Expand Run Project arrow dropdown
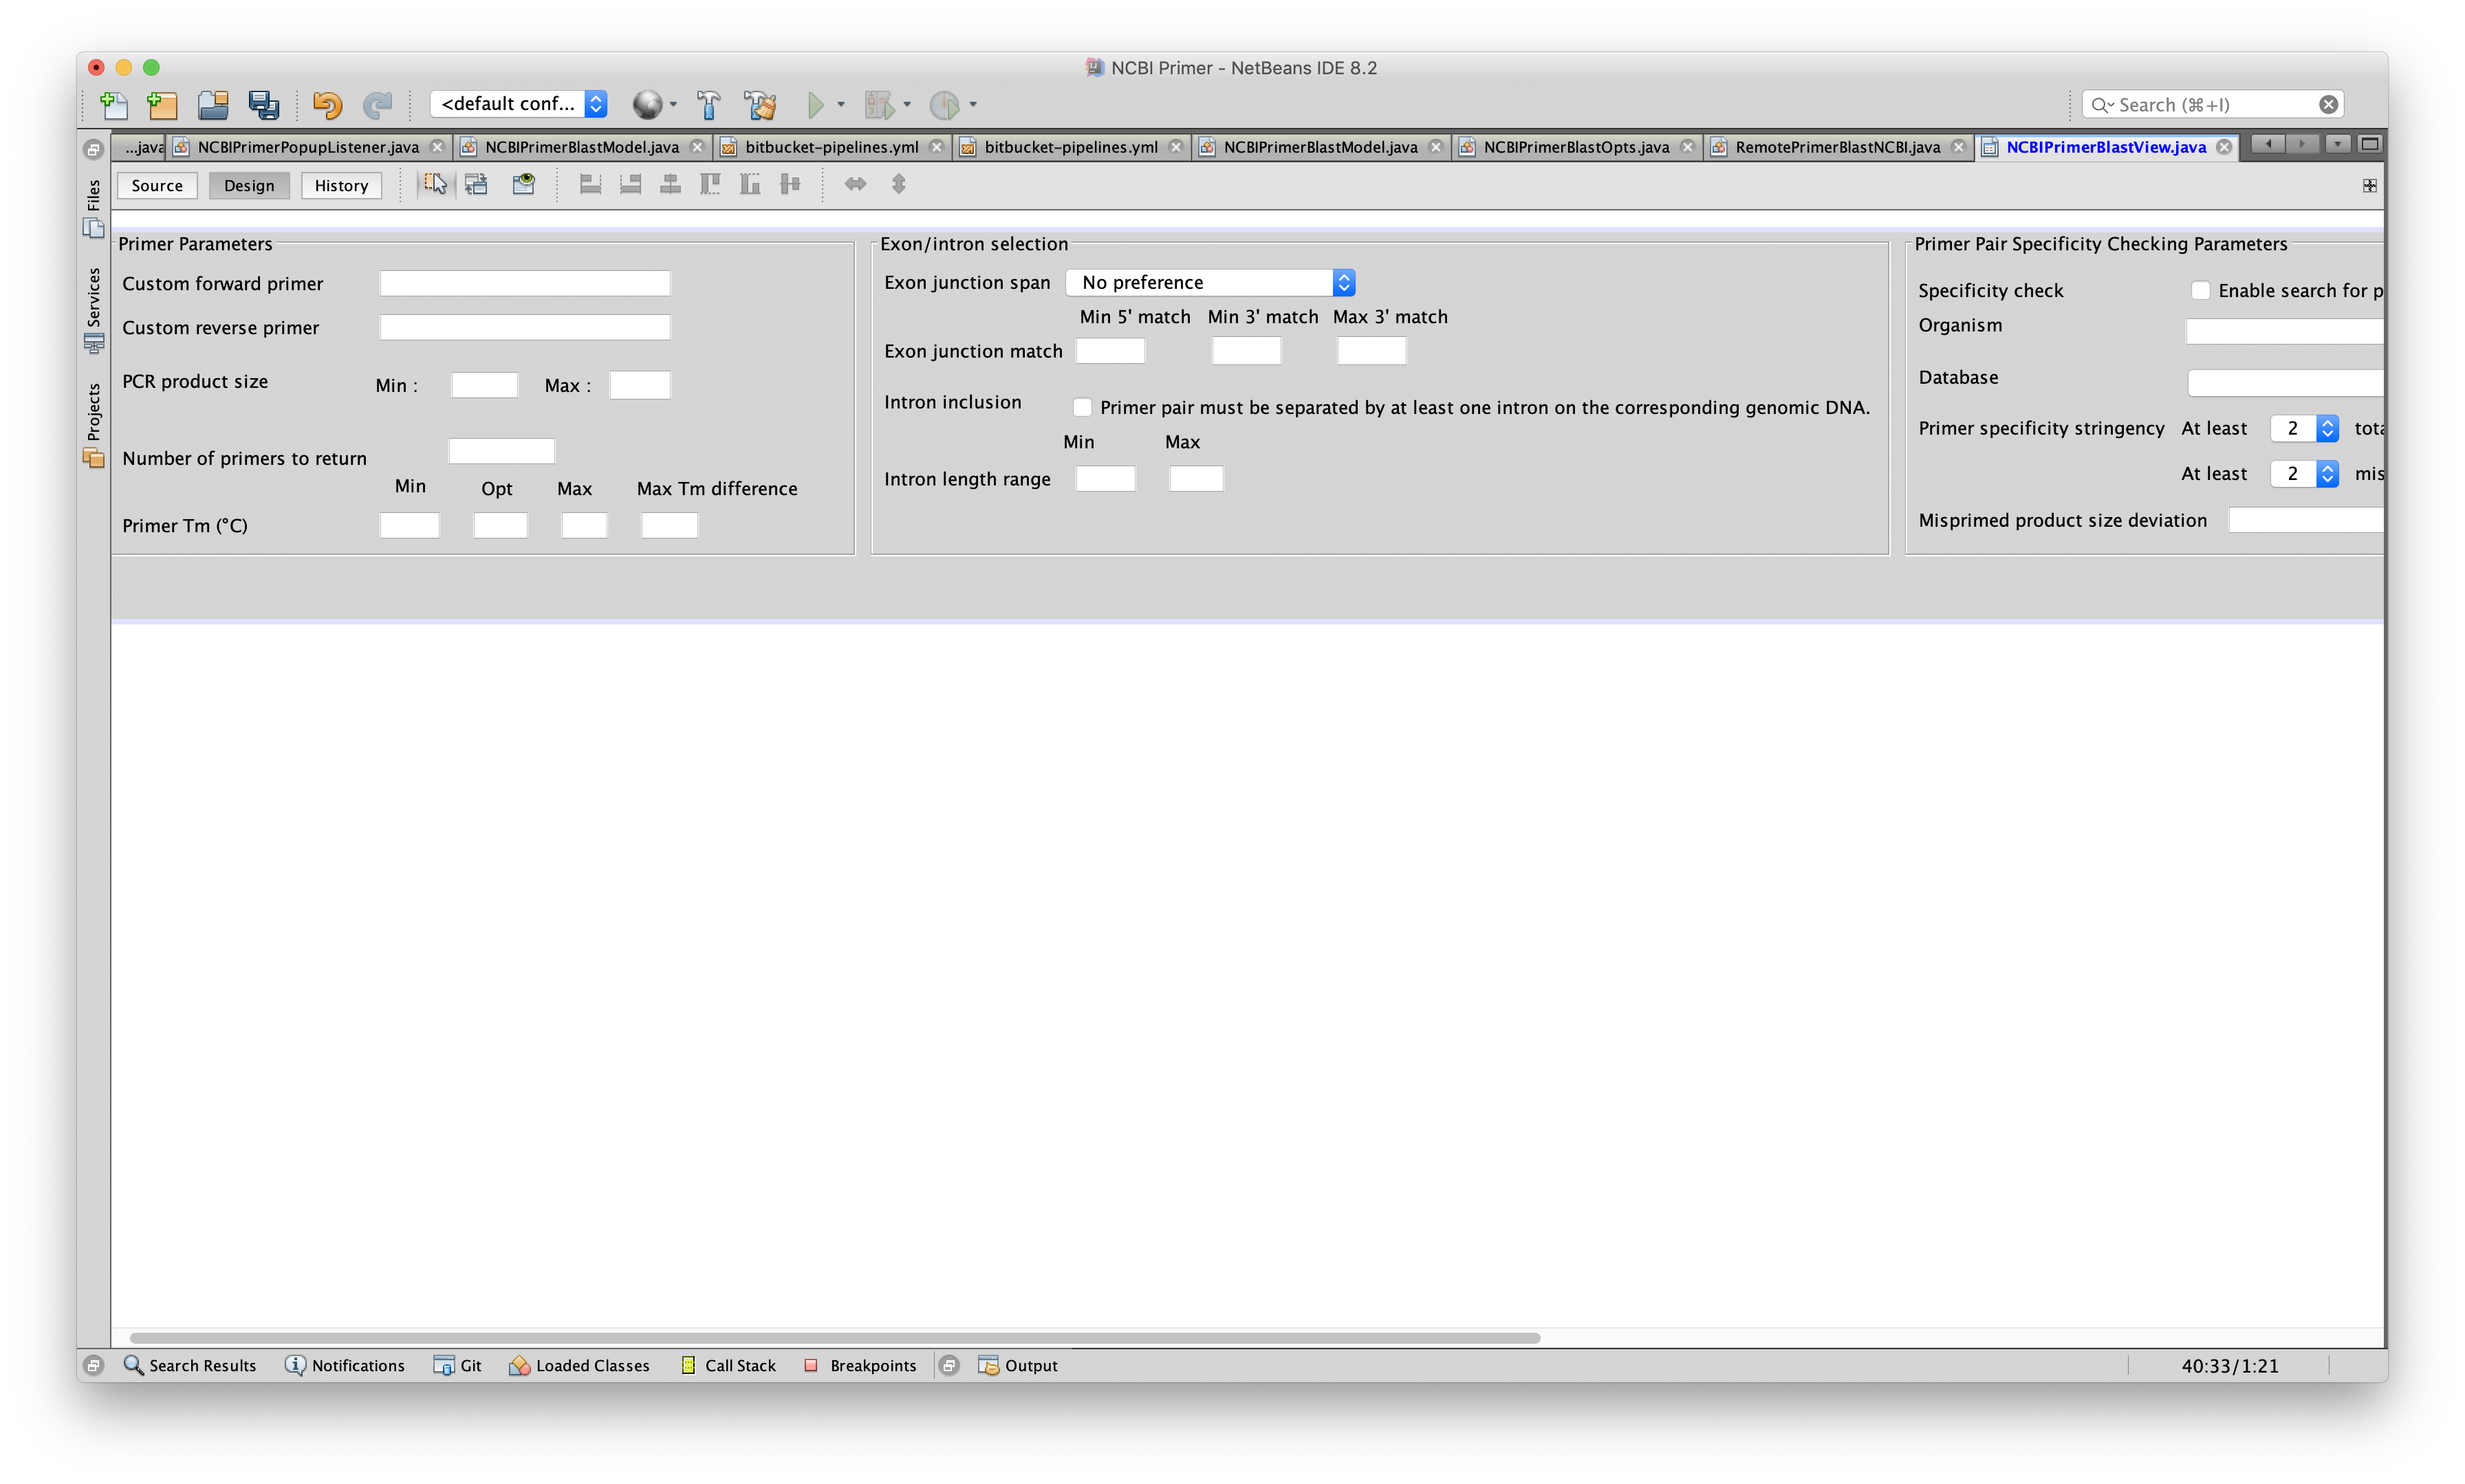 pos(841,104)
